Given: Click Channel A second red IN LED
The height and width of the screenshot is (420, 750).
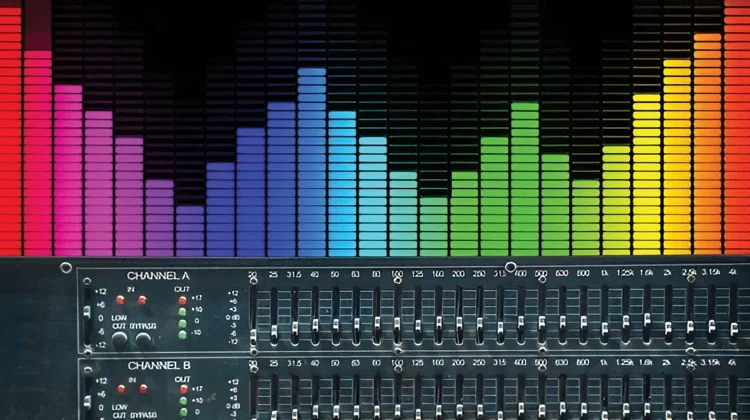Looking at the screenshot, I should (x=142, y=300).
